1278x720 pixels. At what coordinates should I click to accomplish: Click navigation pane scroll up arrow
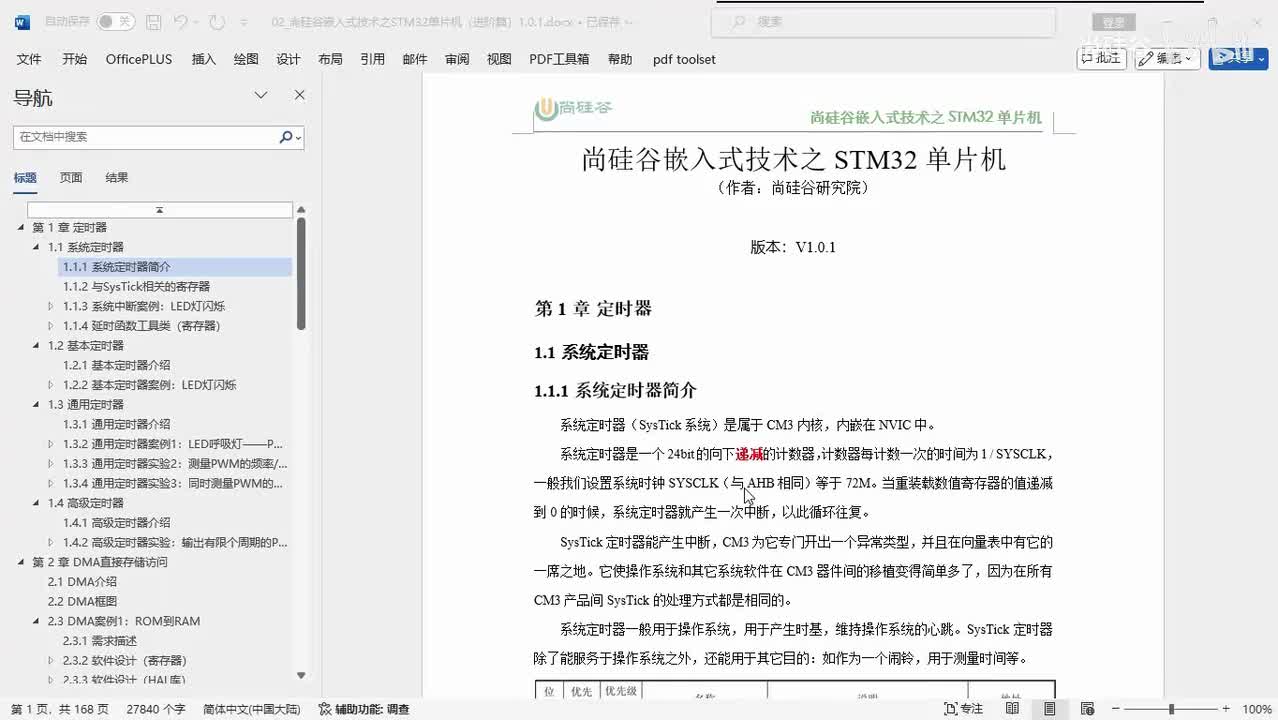click(x=301, y=210)
